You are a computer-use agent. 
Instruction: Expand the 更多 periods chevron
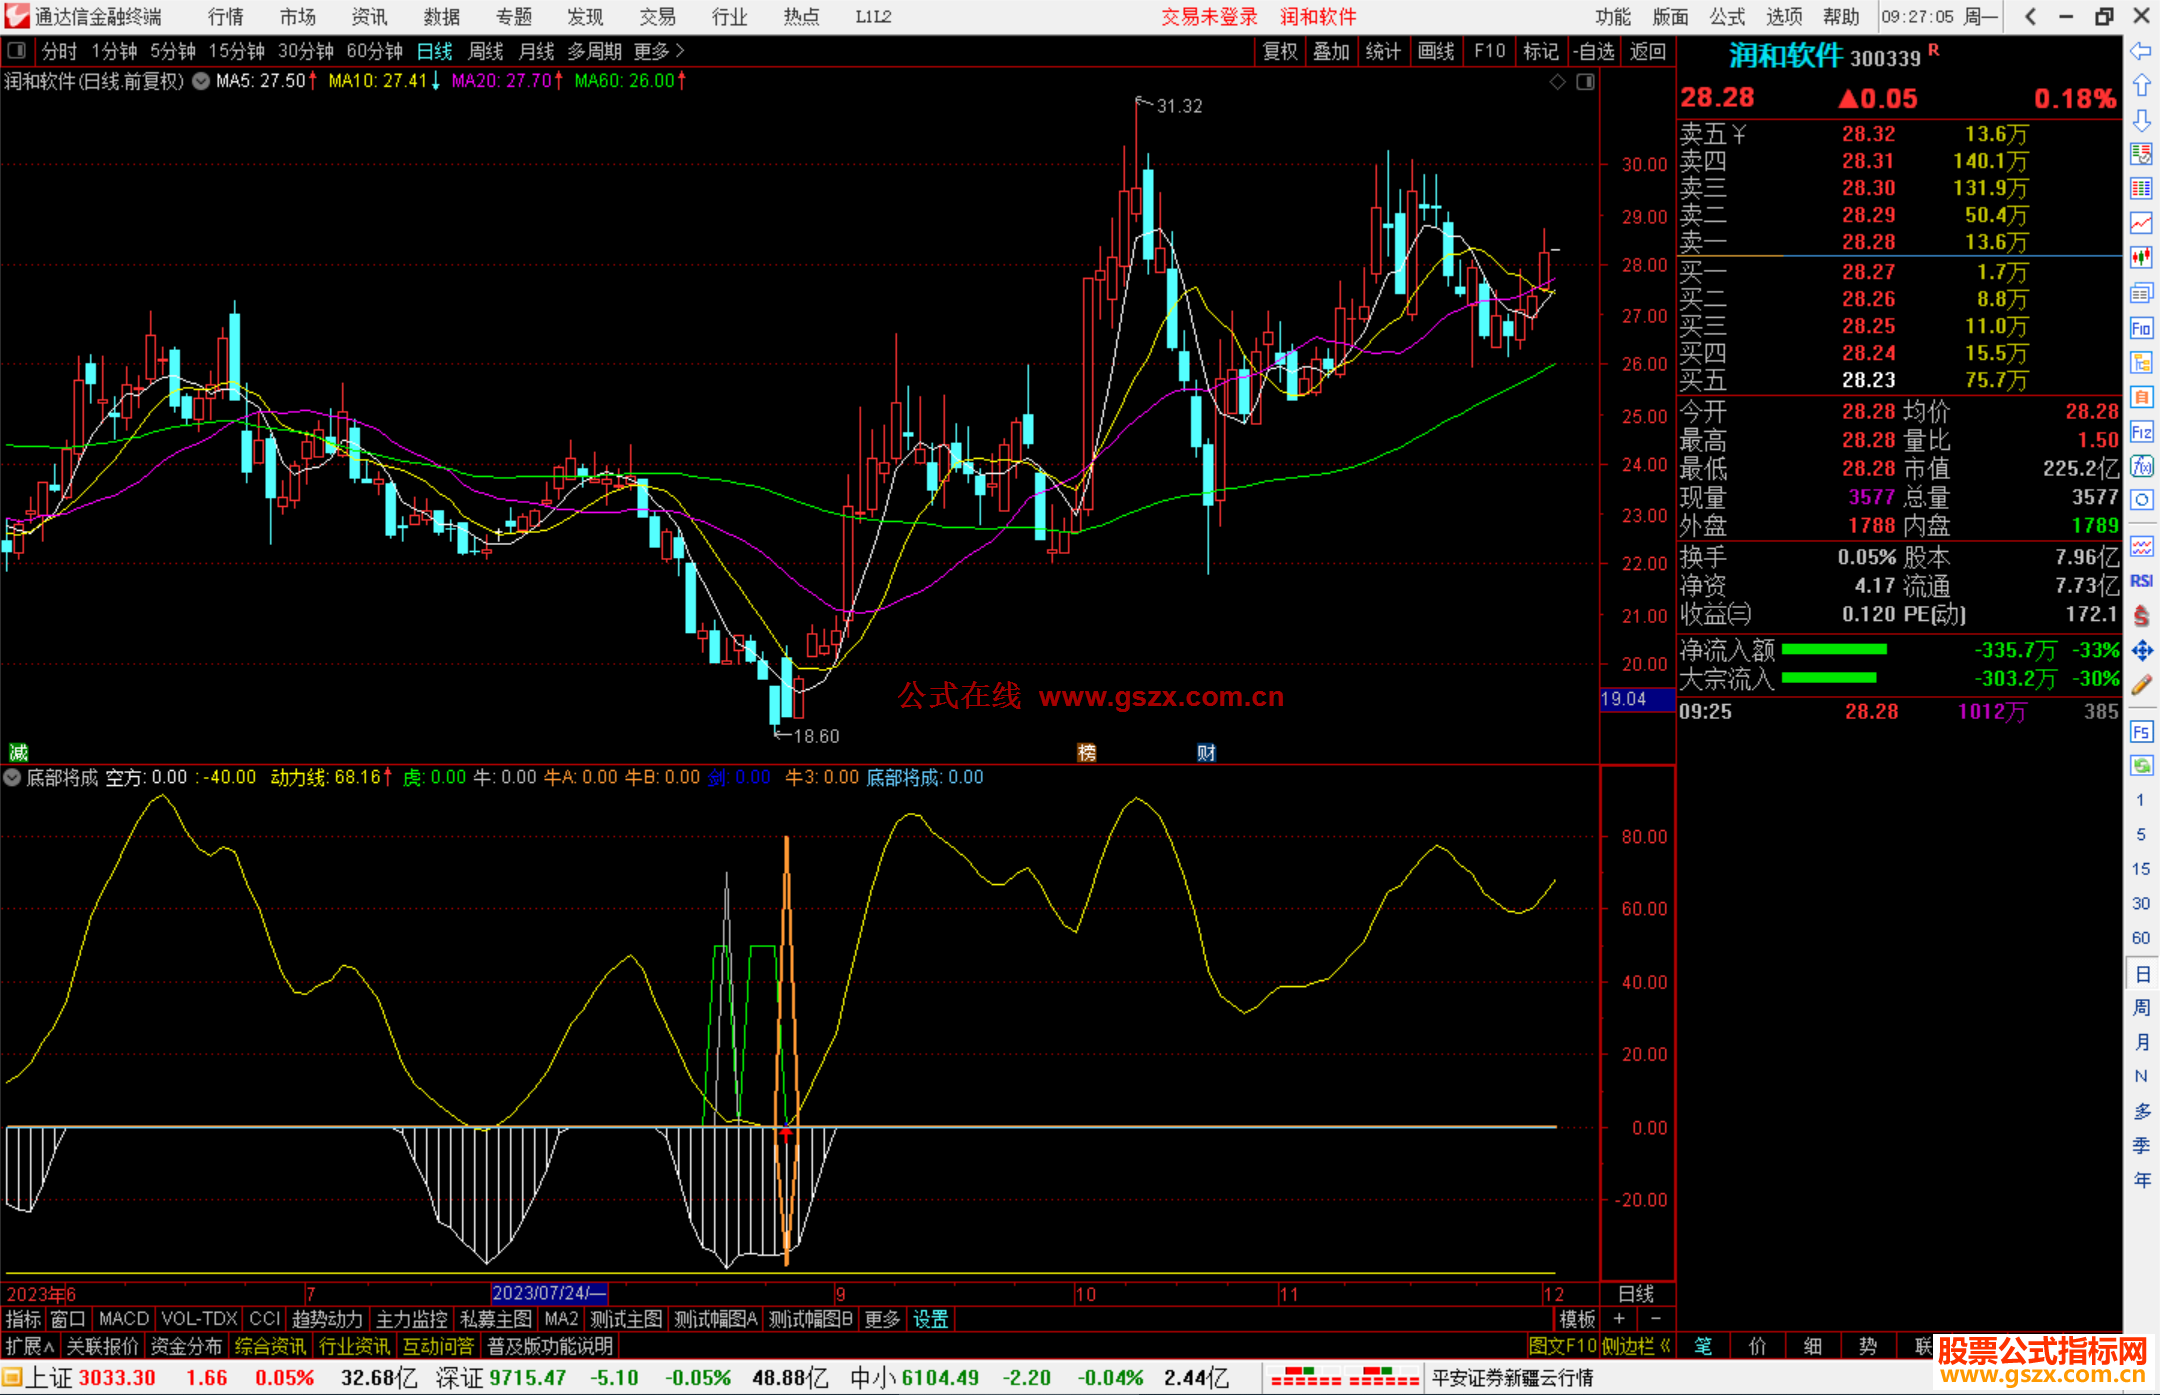click(x=680, y=51)
